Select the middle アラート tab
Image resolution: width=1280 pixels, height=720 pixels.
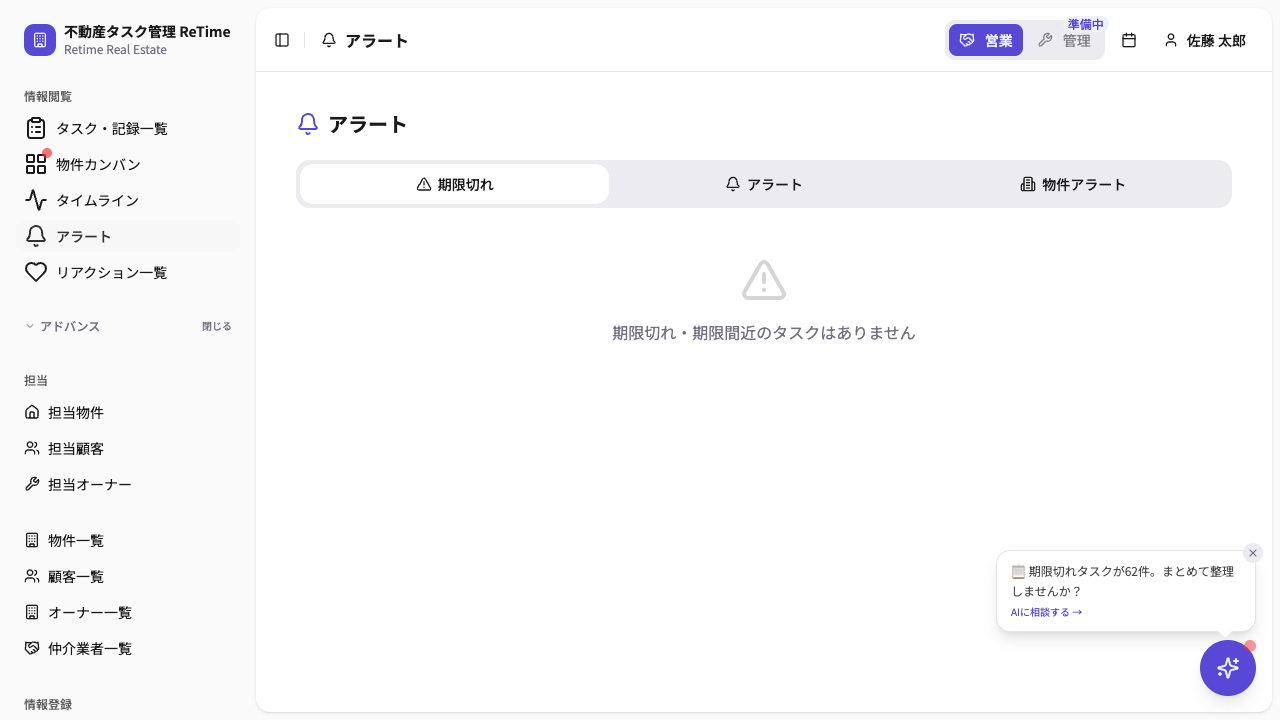[764, 184]
